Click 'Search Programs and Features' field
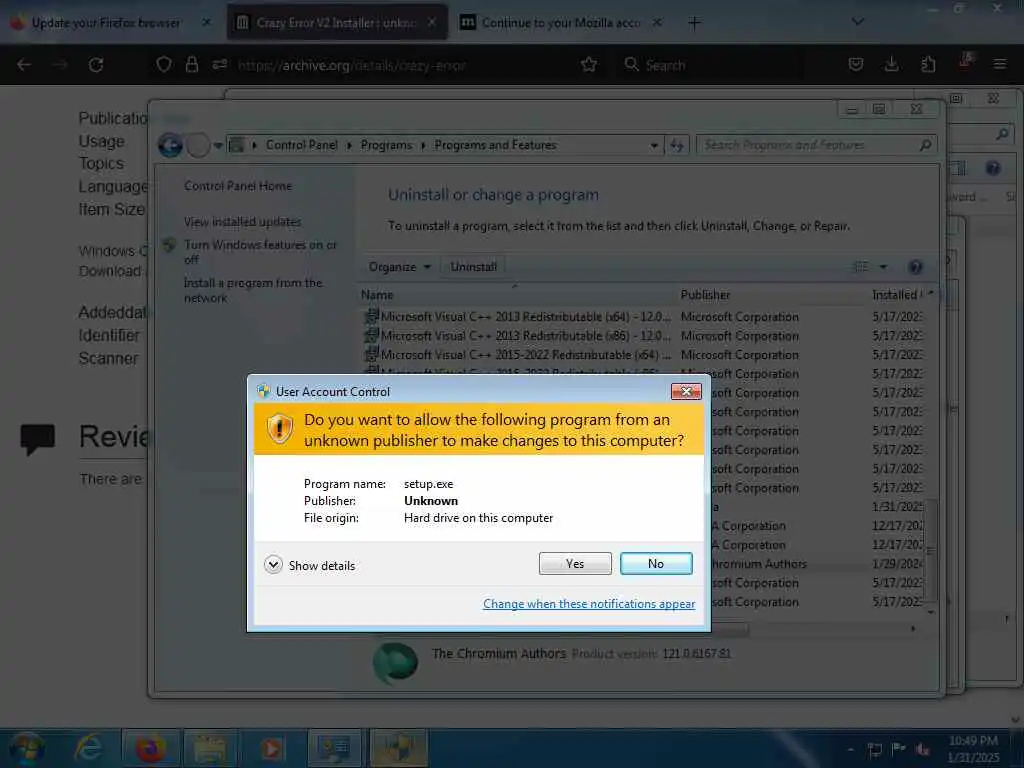1024x768 pixels. point(816,145)
